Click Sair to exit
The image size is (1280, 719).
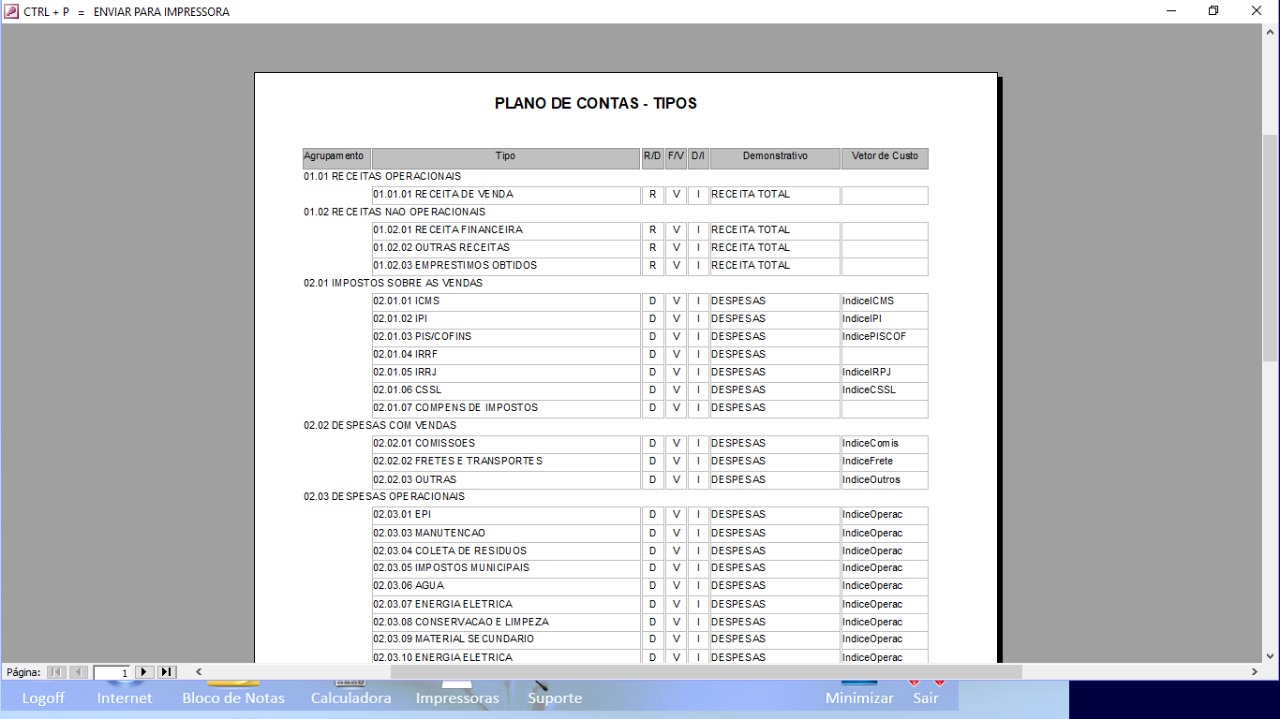pyautogui.click(x=926, y=698)
